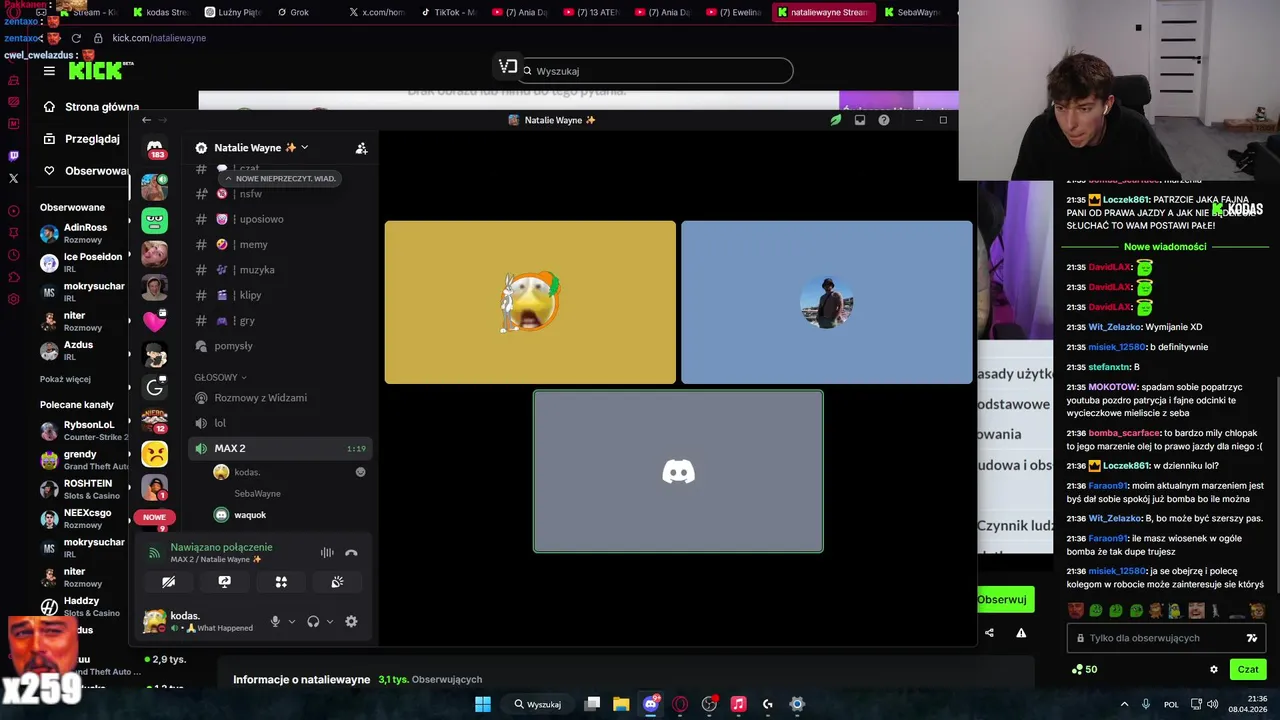The image size is (1280, 720).
Task: Jump to new unread messages pill
Action: tap(280, 179)
